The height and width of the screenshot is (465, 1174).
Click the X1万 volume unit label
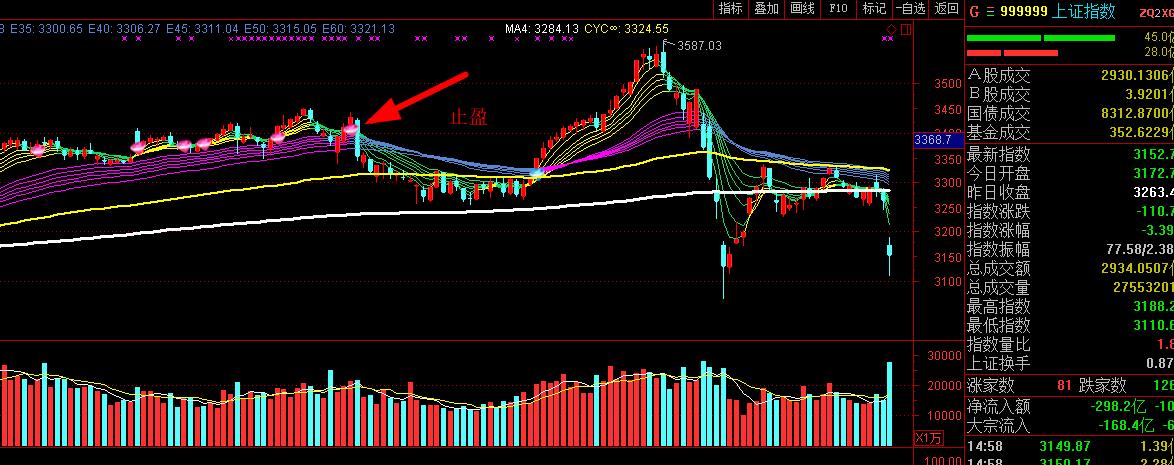929,438
